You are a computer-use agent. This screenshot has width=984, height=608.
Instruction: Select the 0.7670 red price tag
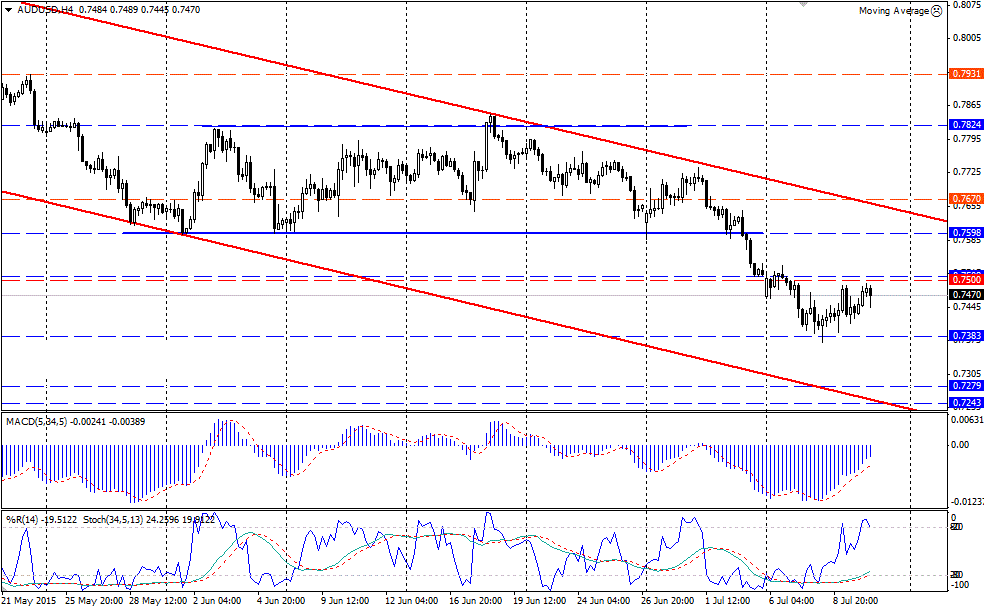(x=965, y=199)
